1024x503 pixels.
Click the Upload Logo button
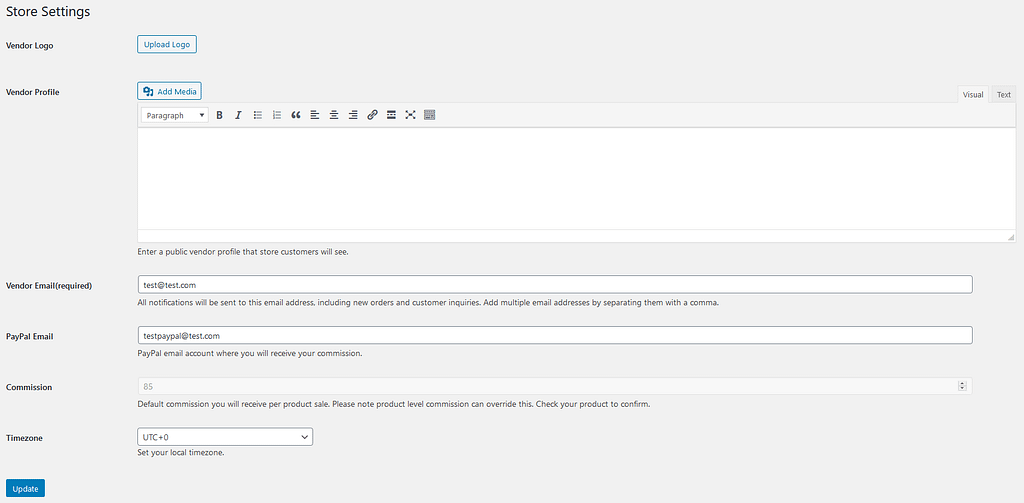coord(167,44)
